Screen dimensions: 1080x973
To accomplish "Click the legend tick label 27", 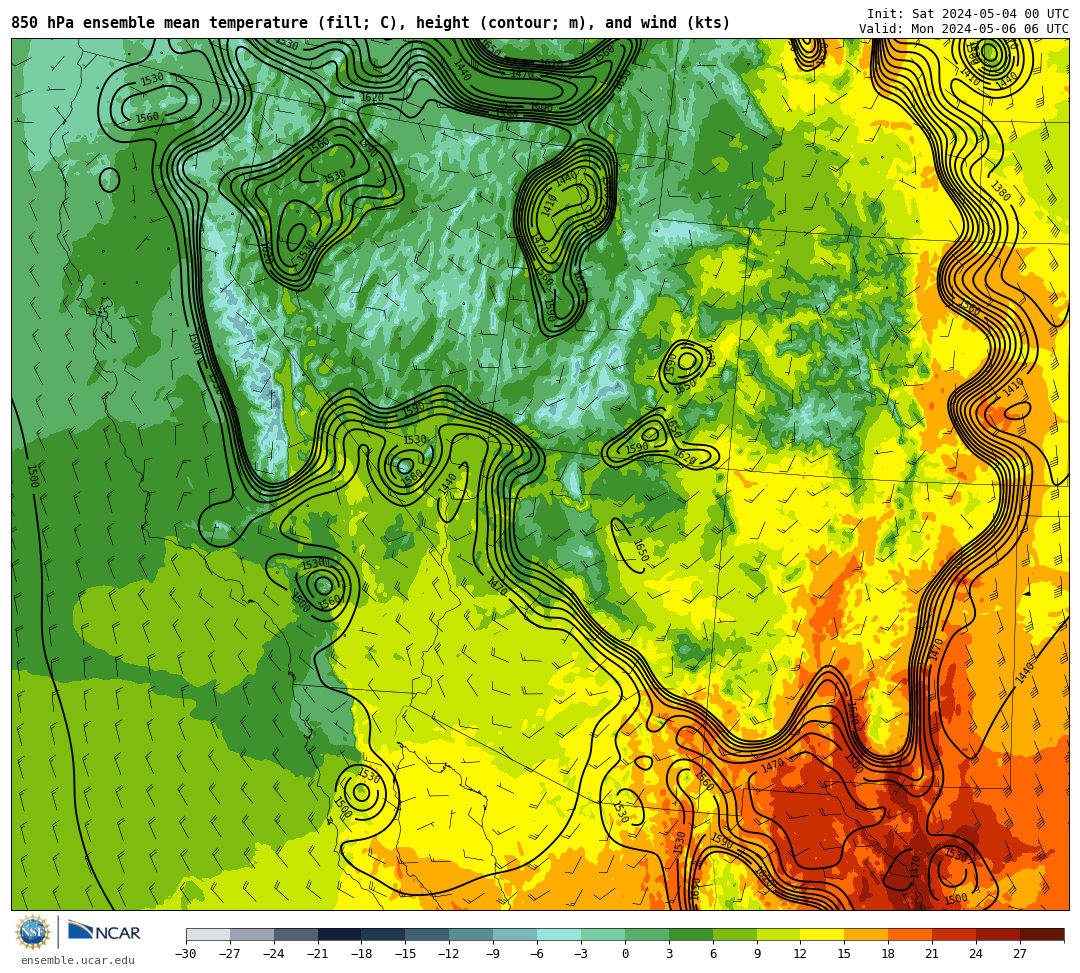I will click(x=1020, y=954).
